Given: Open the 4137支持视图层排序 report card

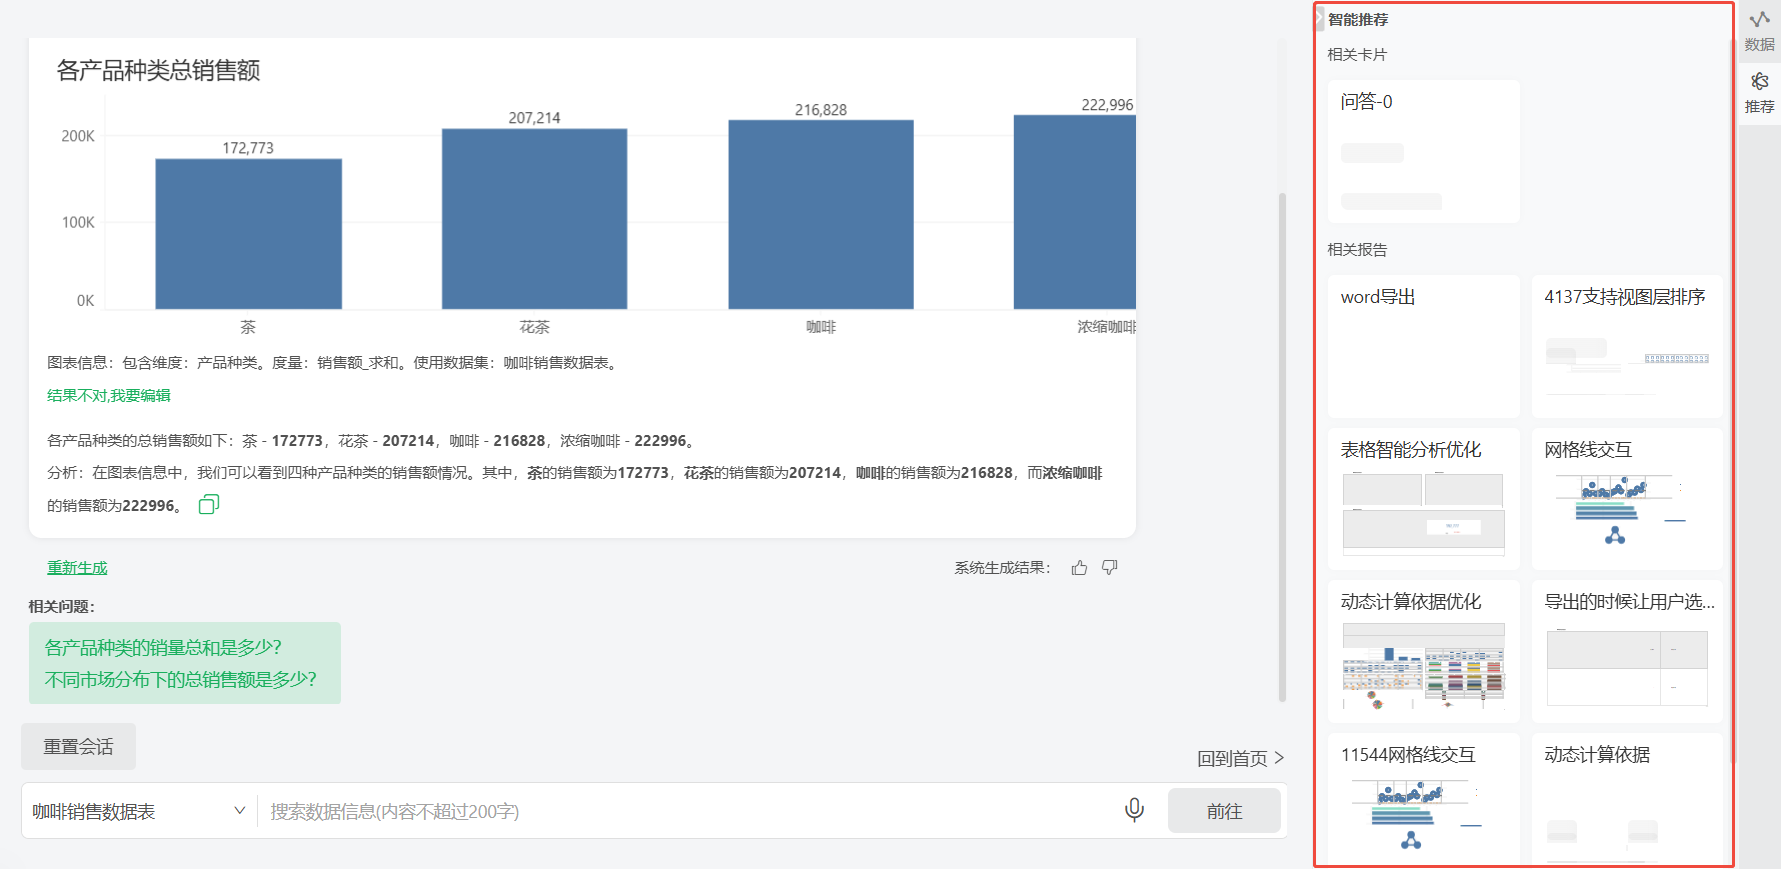Looking at the screenshot, I should (1627, 346).
